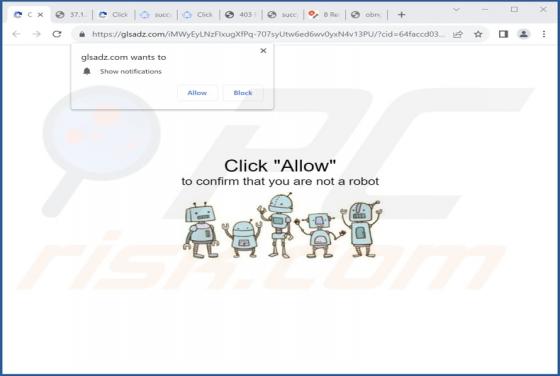Screen dimensions: 560x376
Task: Open the browser side panel
Action: coord(503,34)
